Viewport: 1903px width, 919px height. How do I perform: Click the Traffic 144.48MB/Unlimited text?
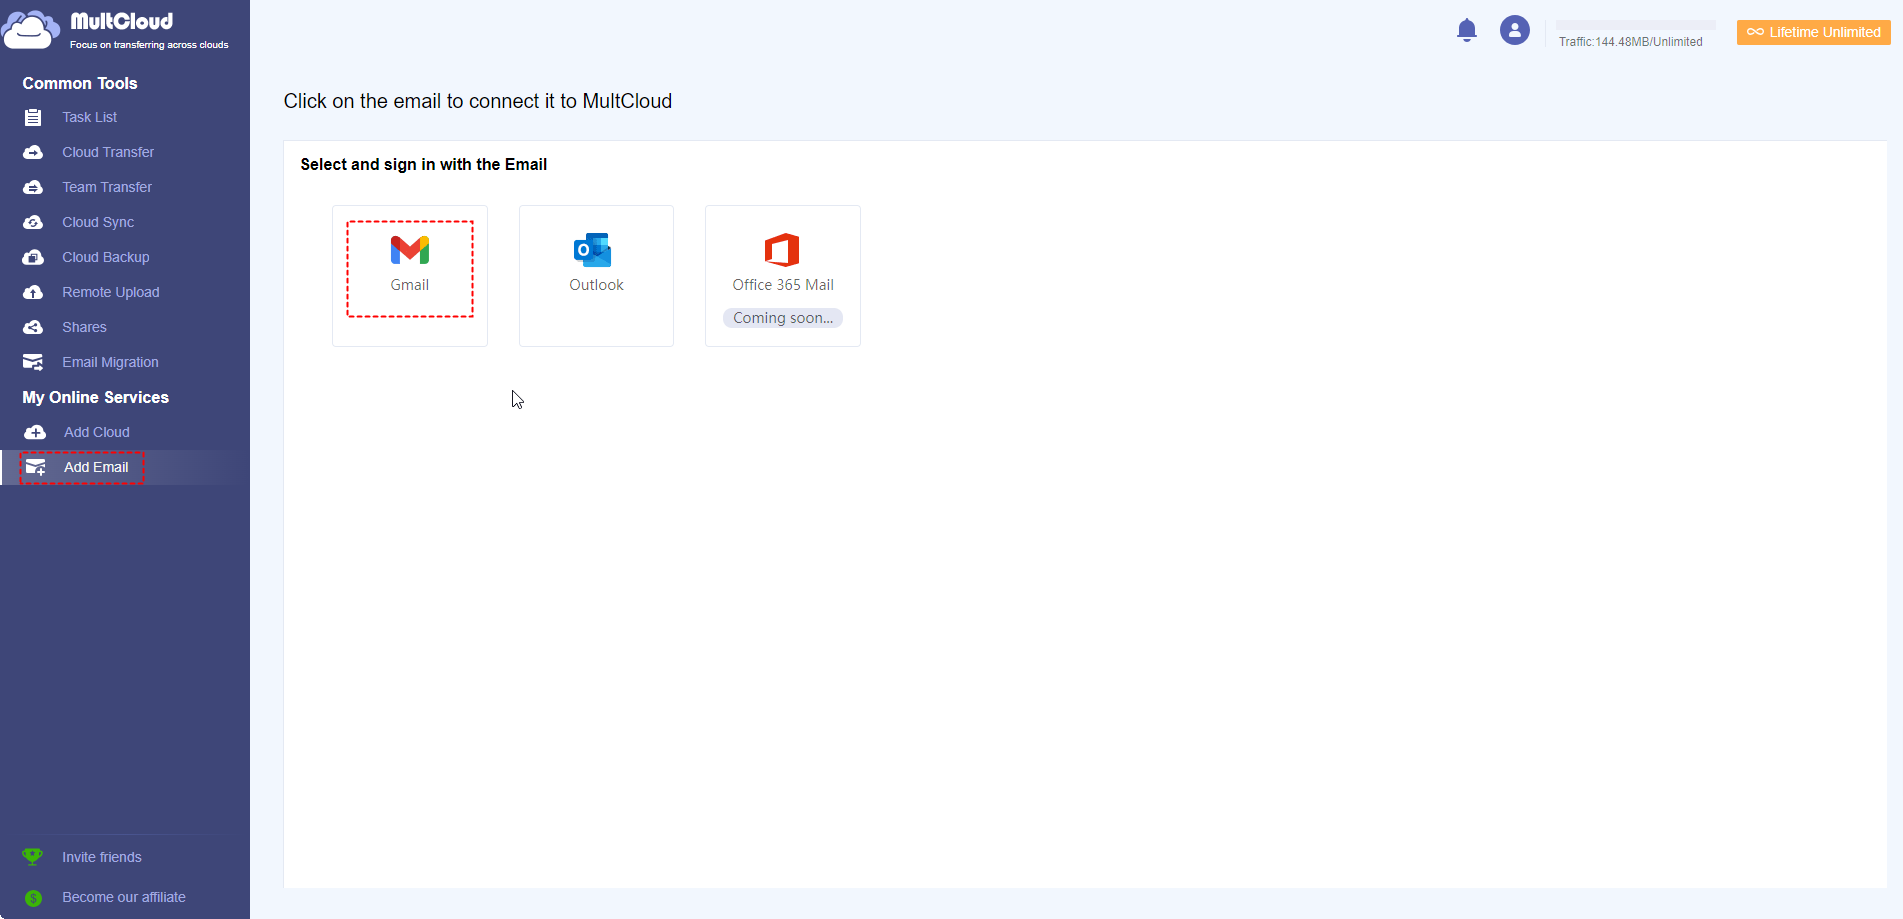(x=1631, y=42)
